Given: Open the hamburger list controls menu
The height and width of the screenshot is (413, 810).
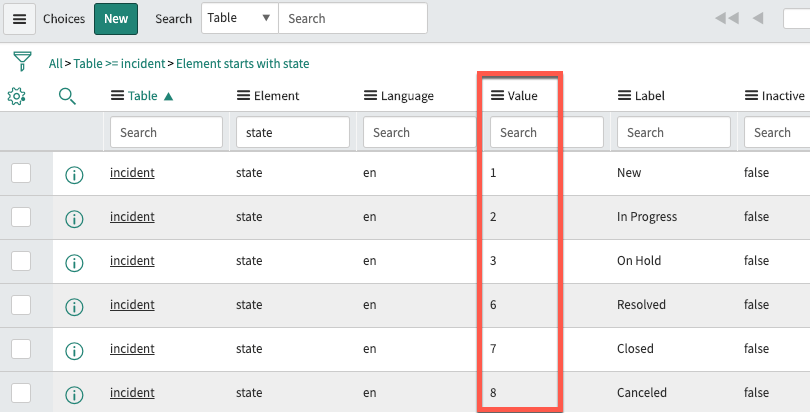Looking at the screenshot, I should tap(20, 19).
